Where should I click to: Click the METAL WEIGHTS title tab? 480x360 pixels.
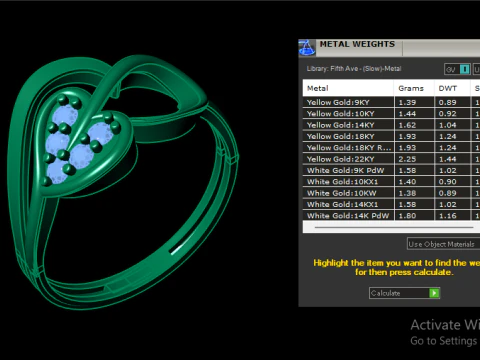(357, 44)
